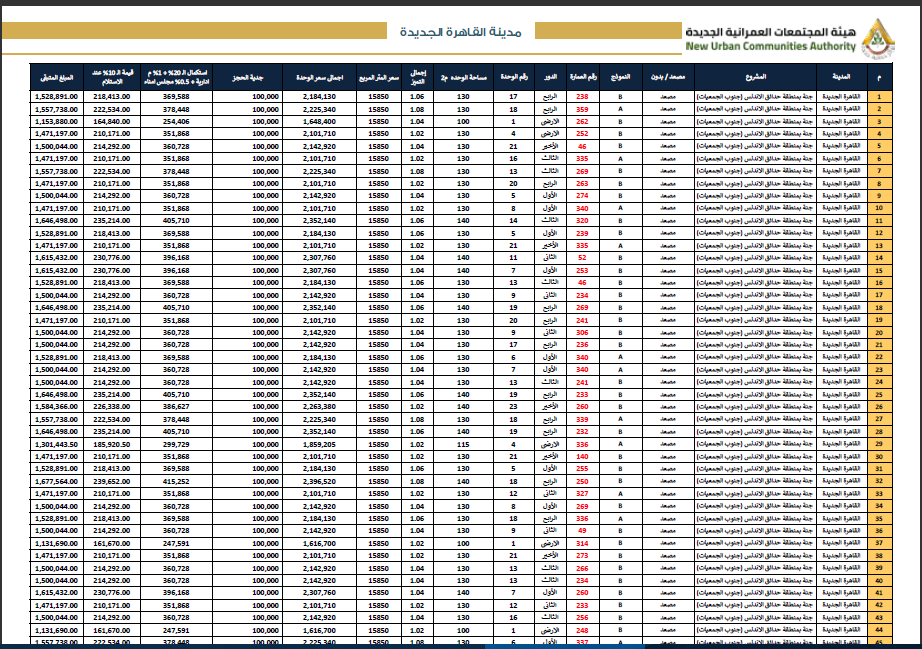Select the 'جدية الحجز' column header
Image resolution: width=922 pixels, height=649 pixels.
[x=248, y=77]
